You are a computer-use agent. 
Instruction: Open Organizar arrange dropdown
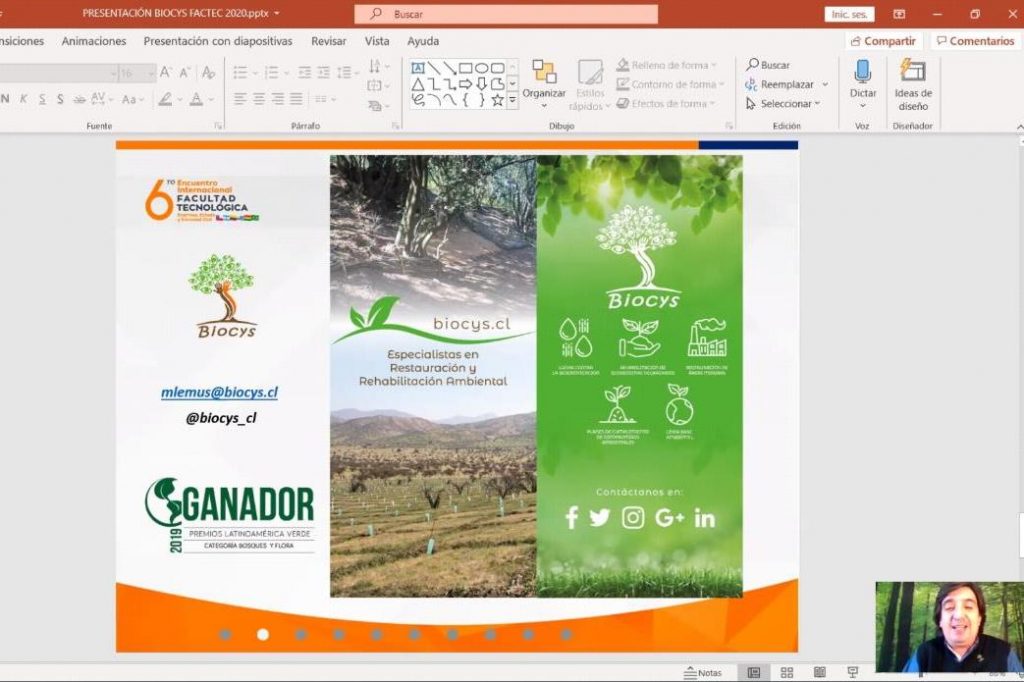(x=544, y=85)
